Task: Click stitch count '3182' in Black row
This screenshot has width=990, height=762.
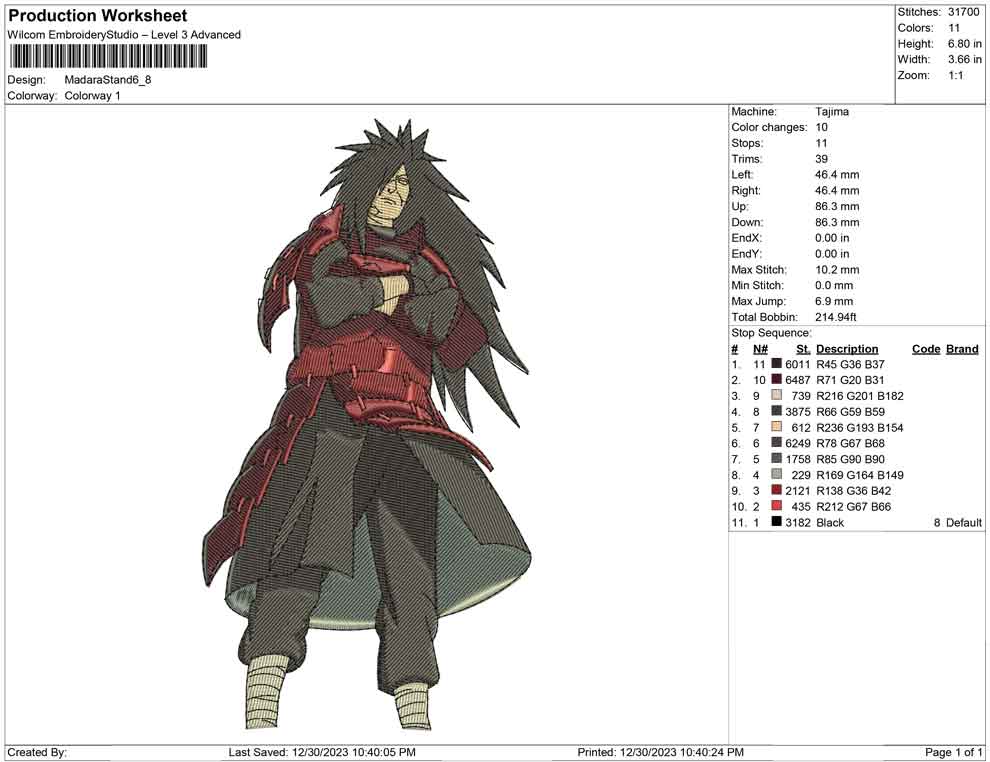Action: 797,522
